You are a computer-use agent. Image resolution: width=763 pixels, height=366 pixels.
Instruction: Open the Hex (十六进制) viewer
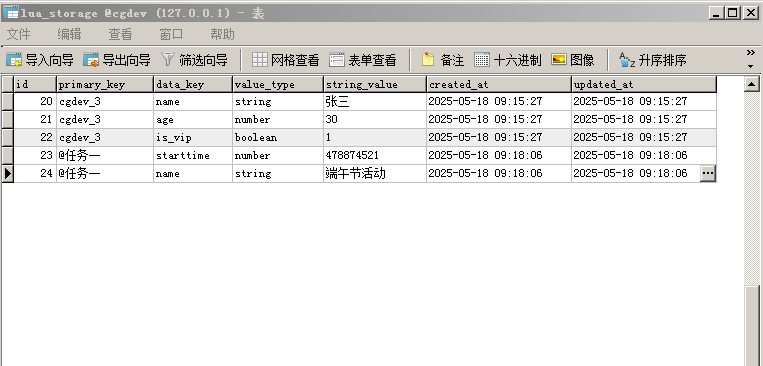pyautogui.click(x=508, y=60)
